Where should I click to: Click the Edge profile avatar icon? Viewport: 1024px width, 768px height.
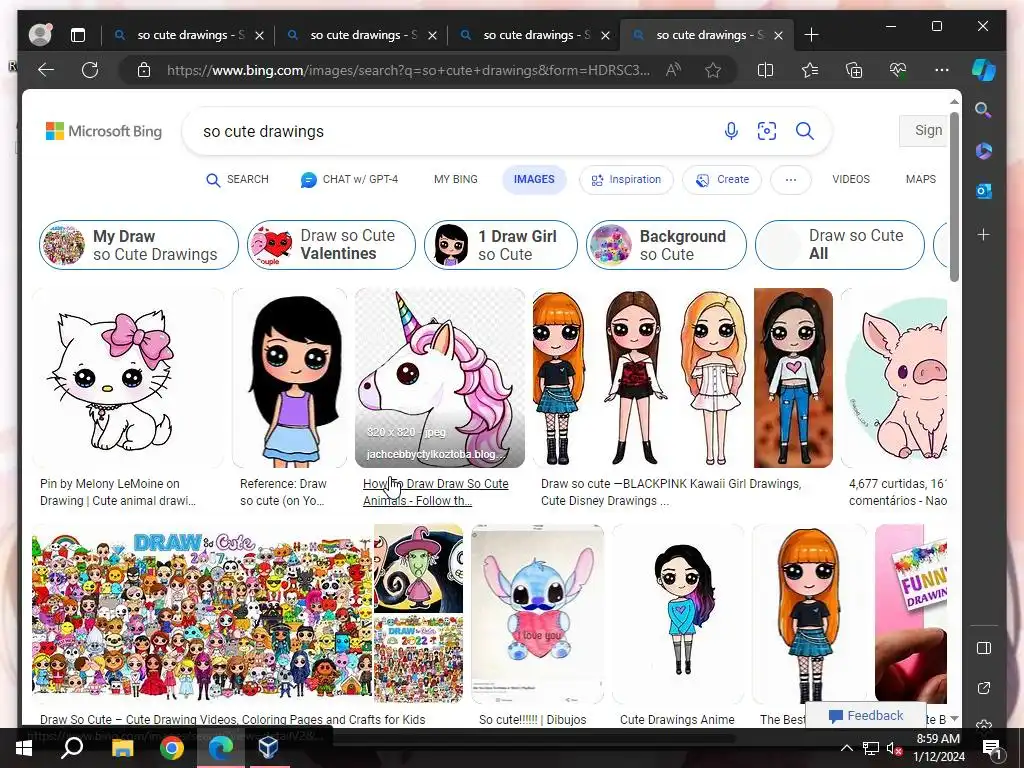coord(40,35)
